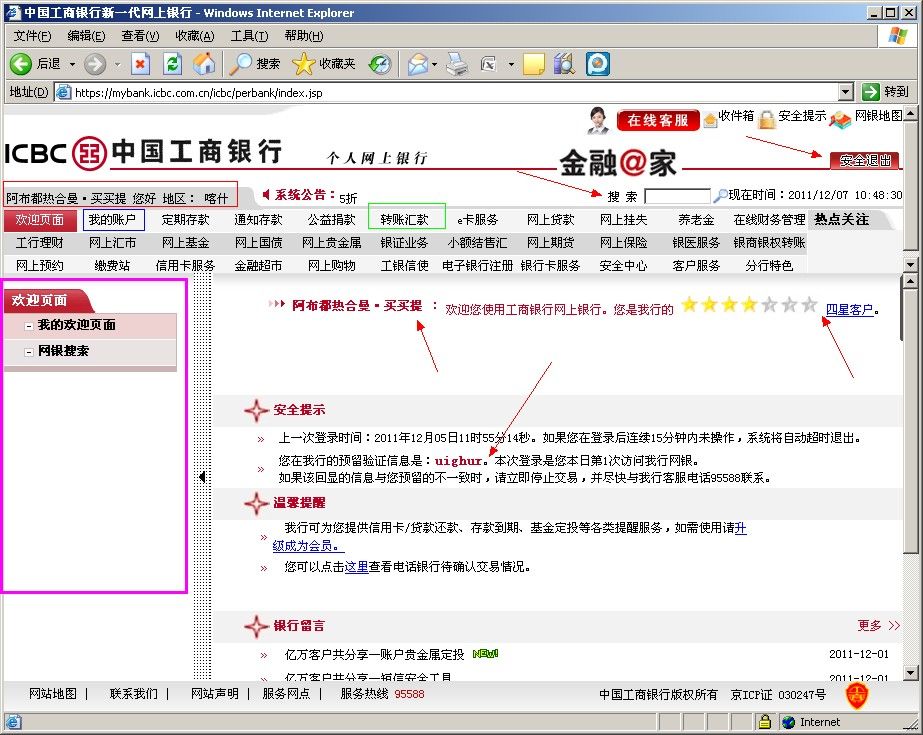Click the sidebar collapse arrow on divider

click(x=202, y=477)
